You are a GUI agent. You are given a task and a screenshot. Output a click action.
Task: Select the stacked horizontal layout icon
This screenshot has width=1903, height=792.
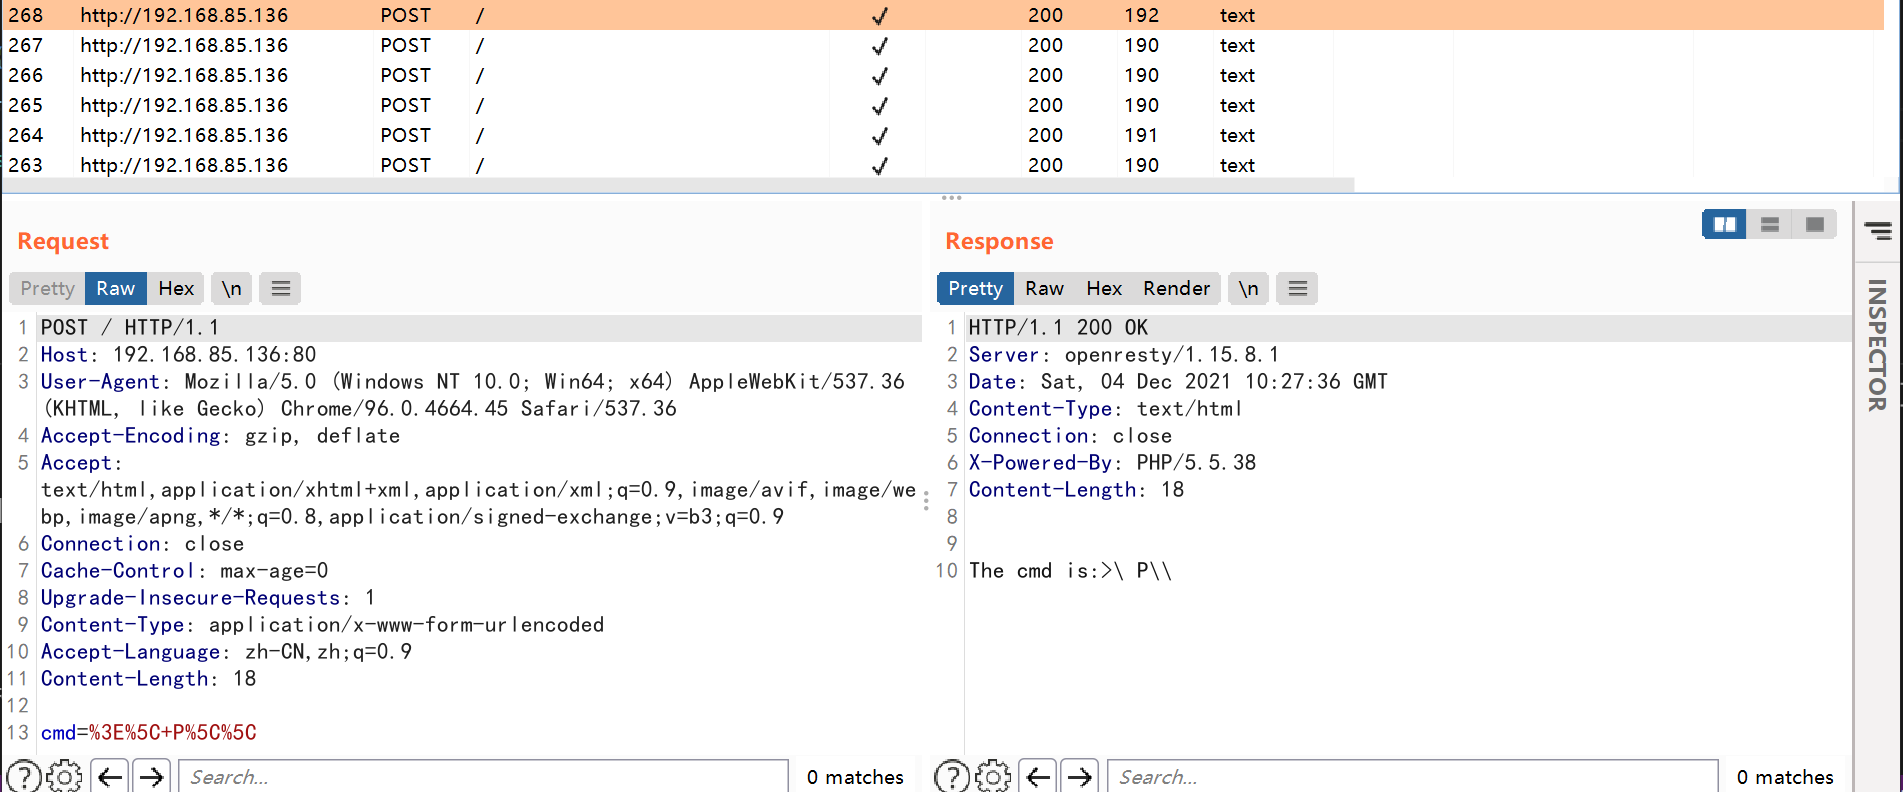coord(1769,224)
